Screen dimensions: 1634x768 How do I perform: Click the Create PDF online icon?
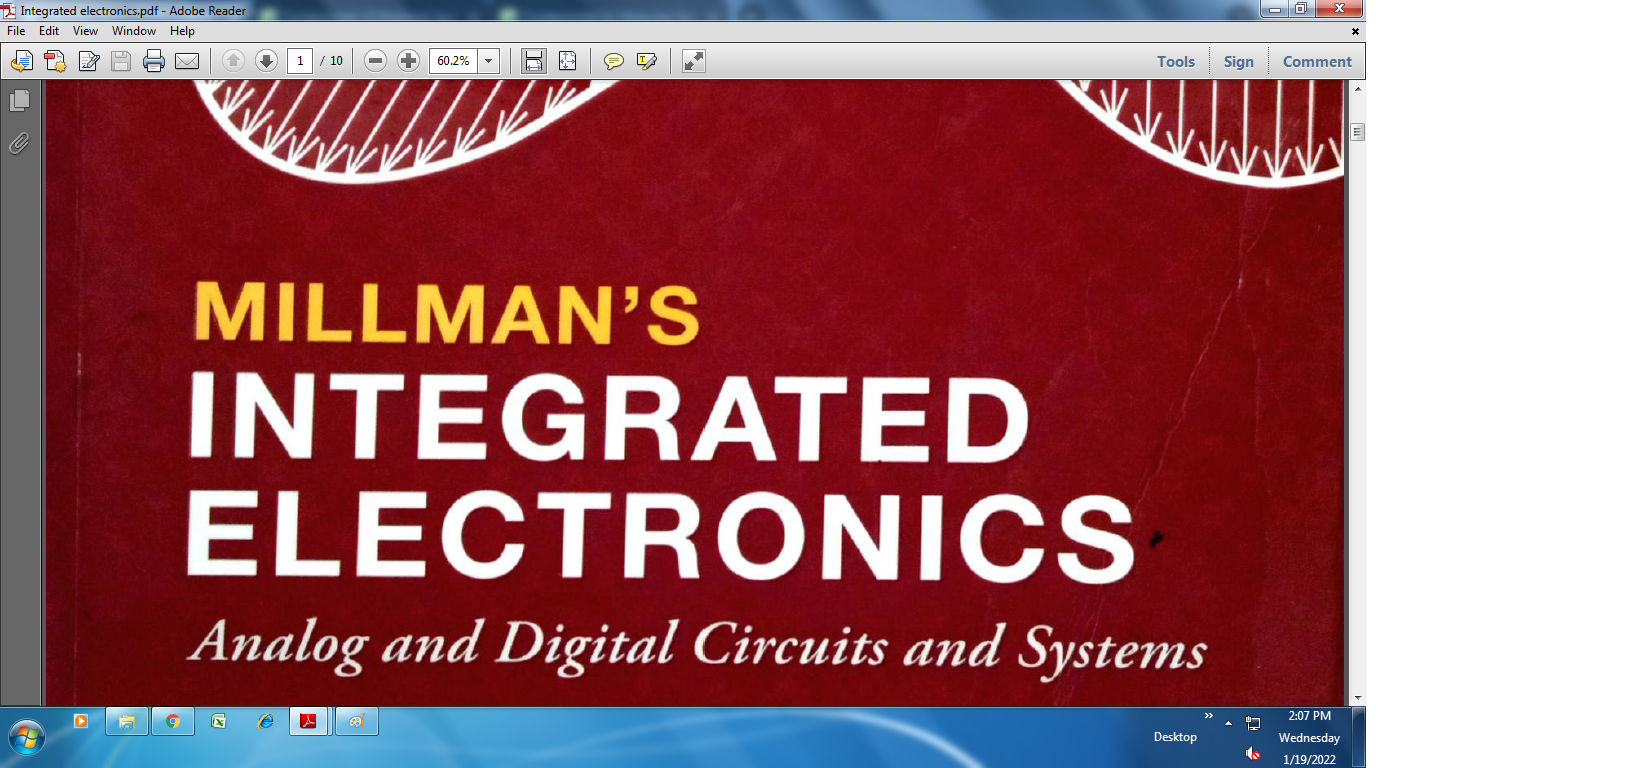[55, 61]
